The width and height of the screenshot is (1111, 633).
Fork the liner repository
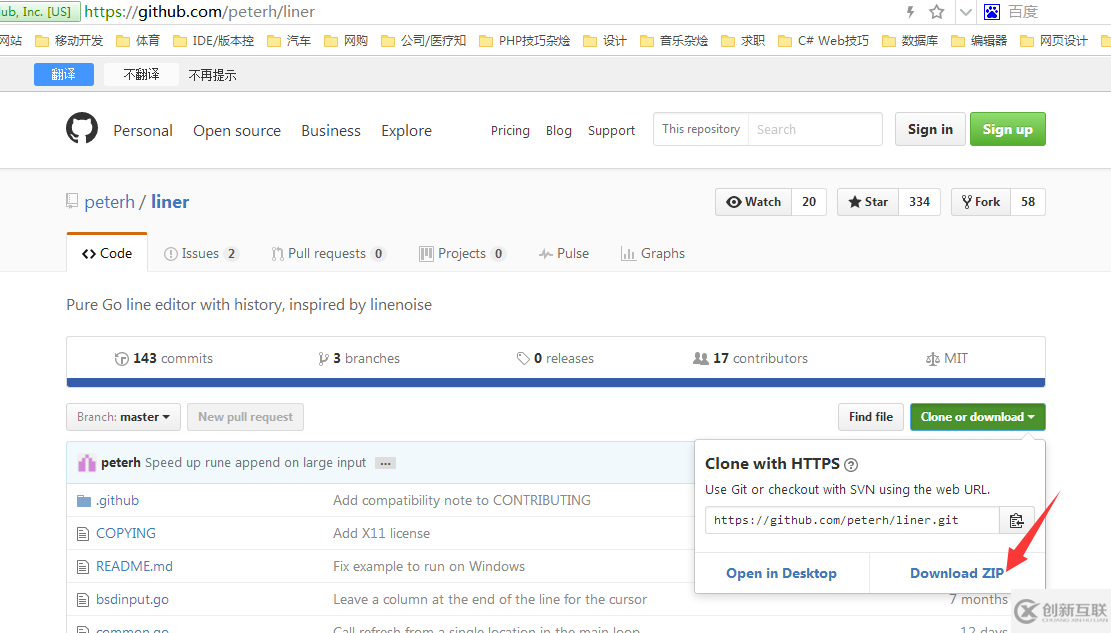981,202
